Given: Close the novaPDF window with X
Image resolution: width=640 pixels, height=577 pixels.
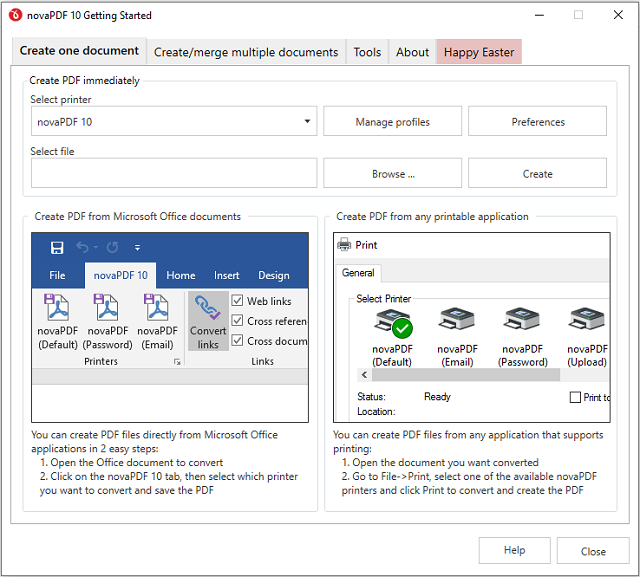Looking at the screenshot, I should pyautogui.click(x=618, y=15).
